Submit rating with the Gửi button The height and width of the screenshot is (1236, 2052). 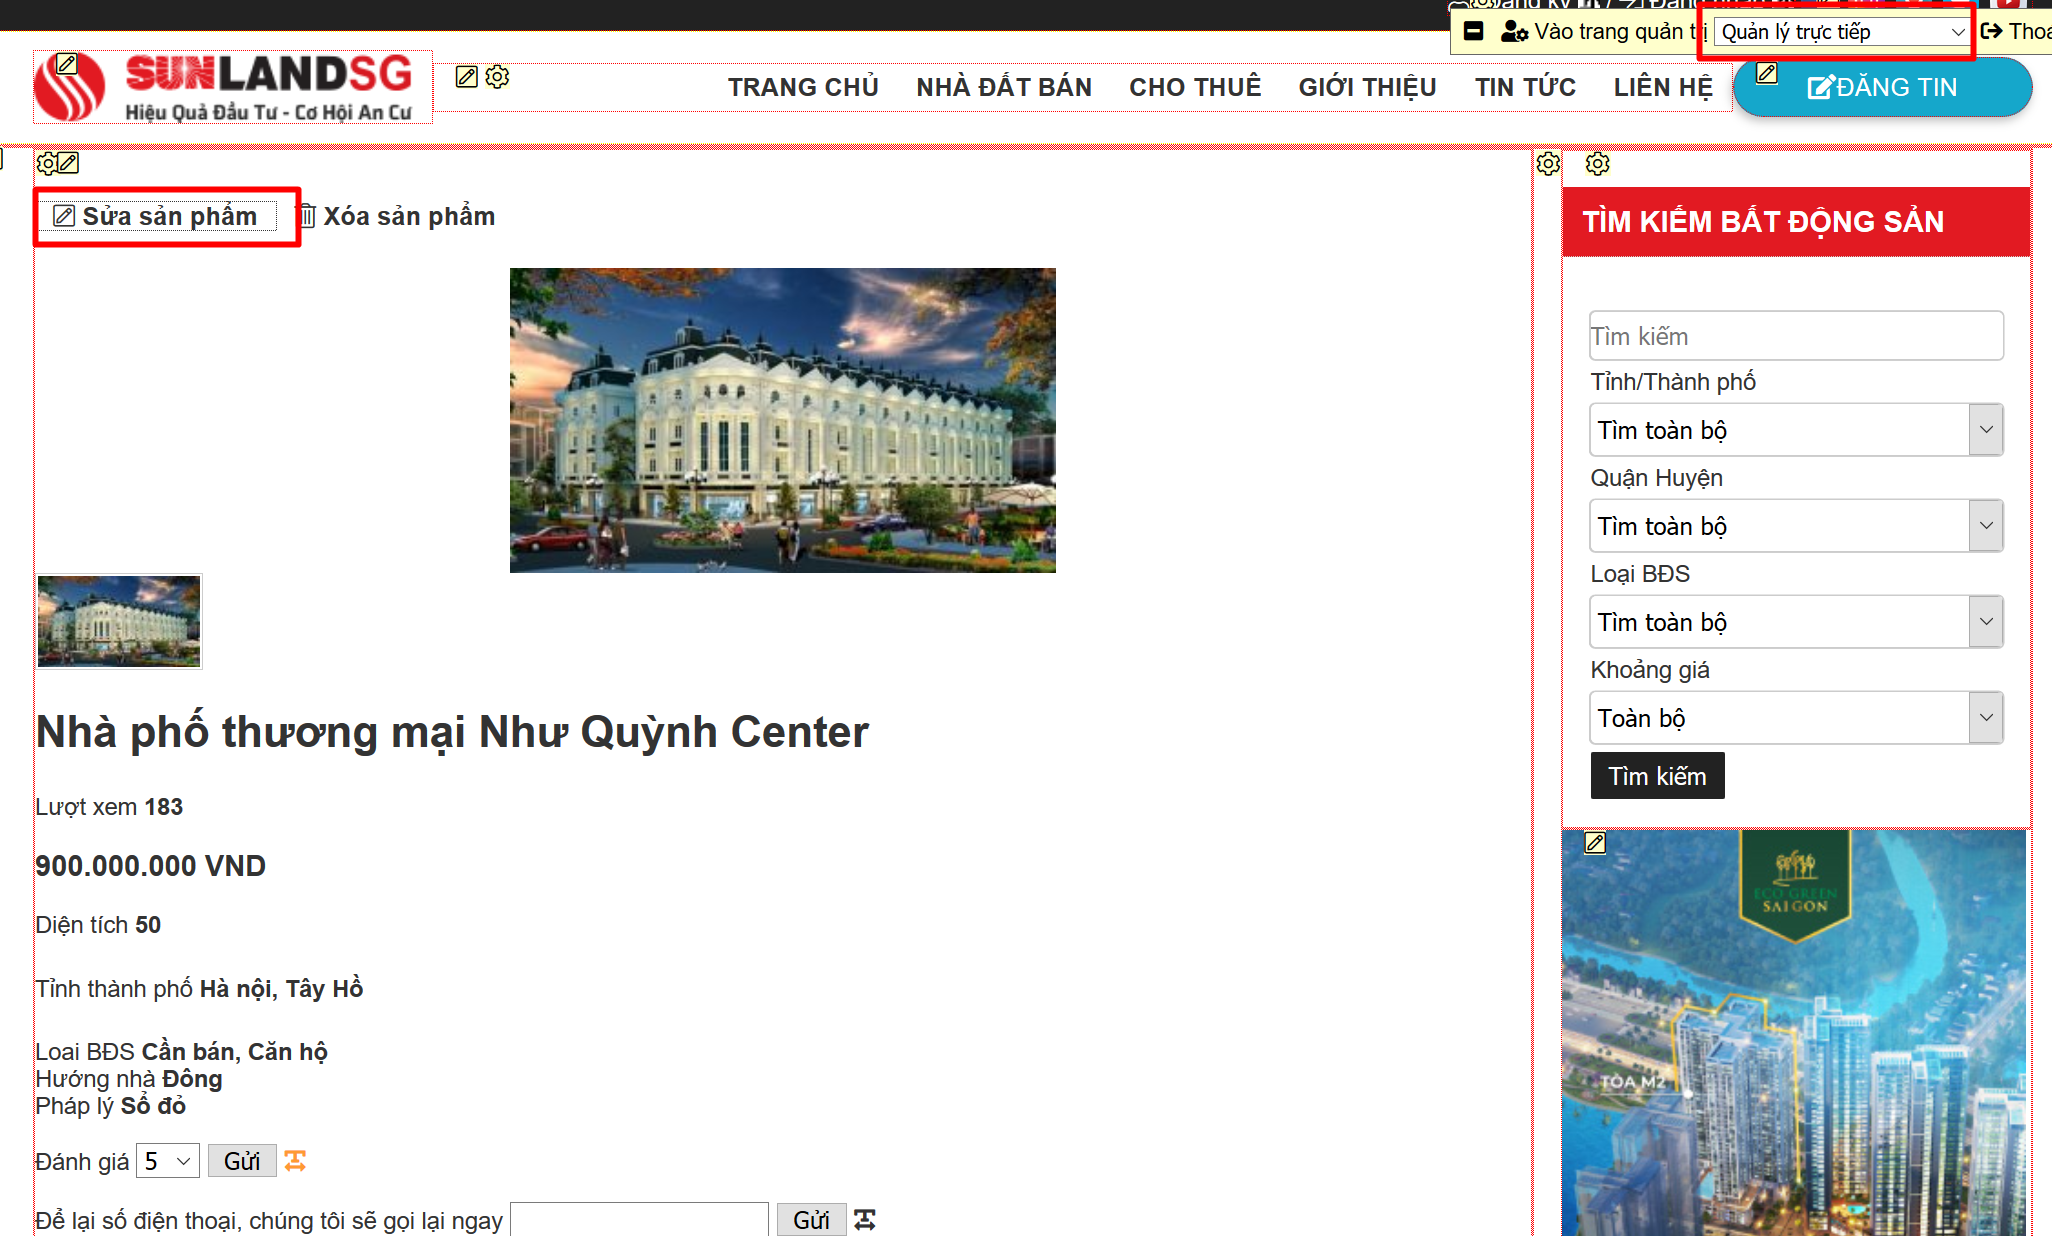pyautogui.click(x=242, y=1161)
